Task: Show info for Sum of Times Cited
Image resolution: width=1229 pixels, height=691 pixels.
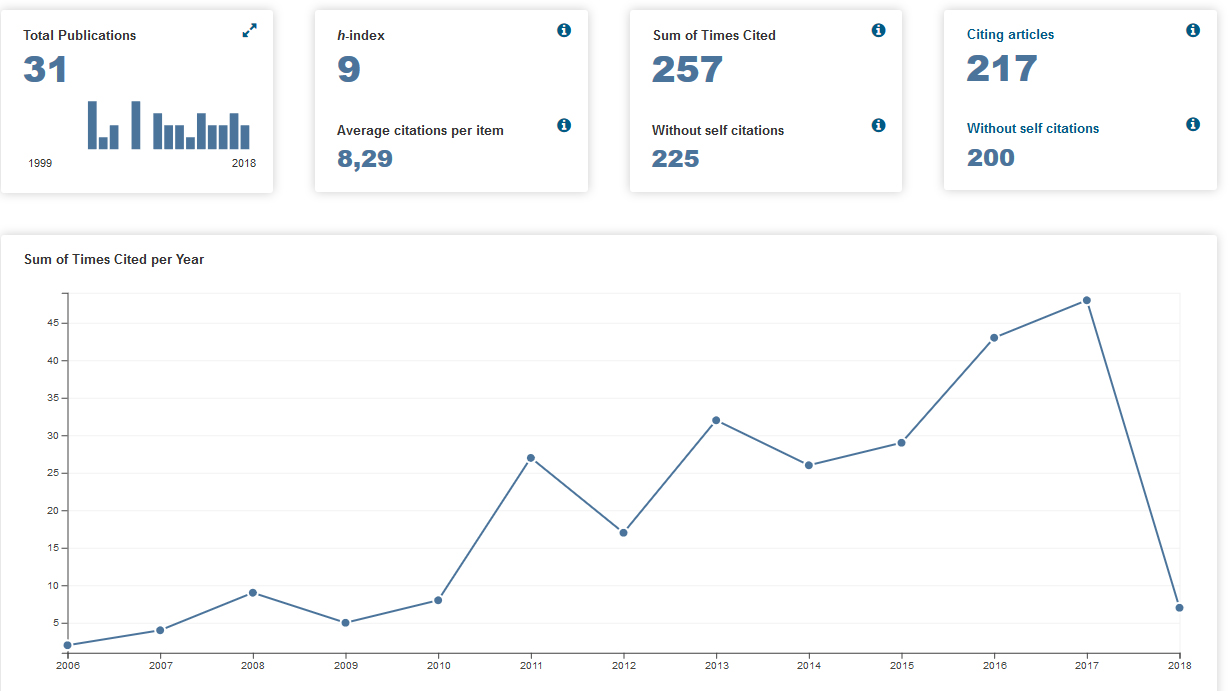Action: (879, 30)
